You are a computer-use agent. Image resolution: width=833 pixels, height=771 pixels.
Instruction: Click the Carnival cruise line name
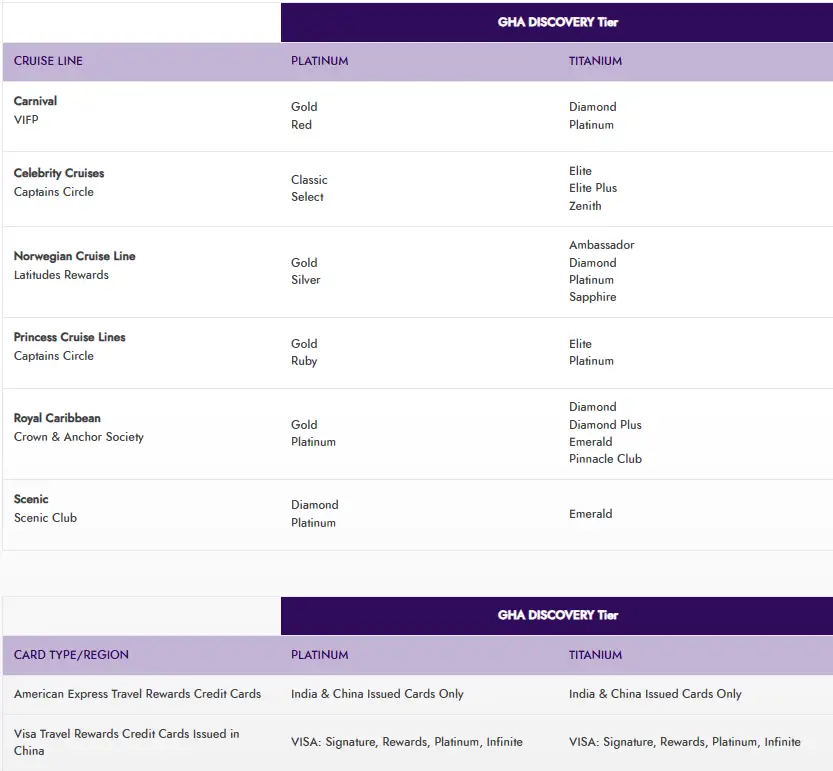[35, 101]
